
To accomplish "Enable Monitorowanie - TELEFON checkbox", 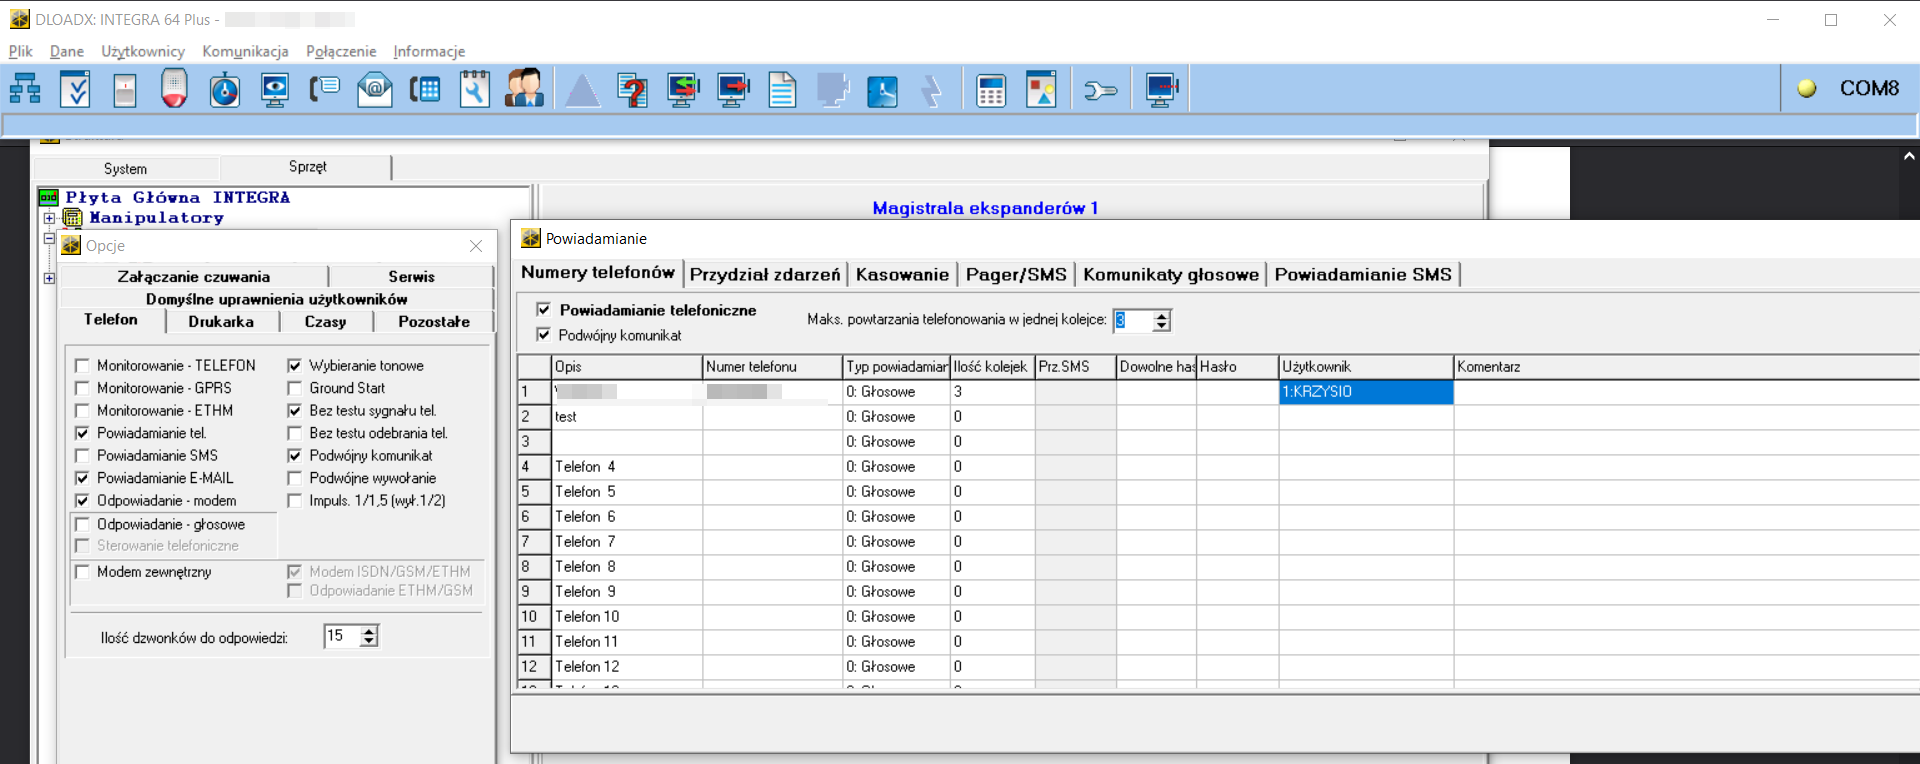I will (x=82, y=366).
